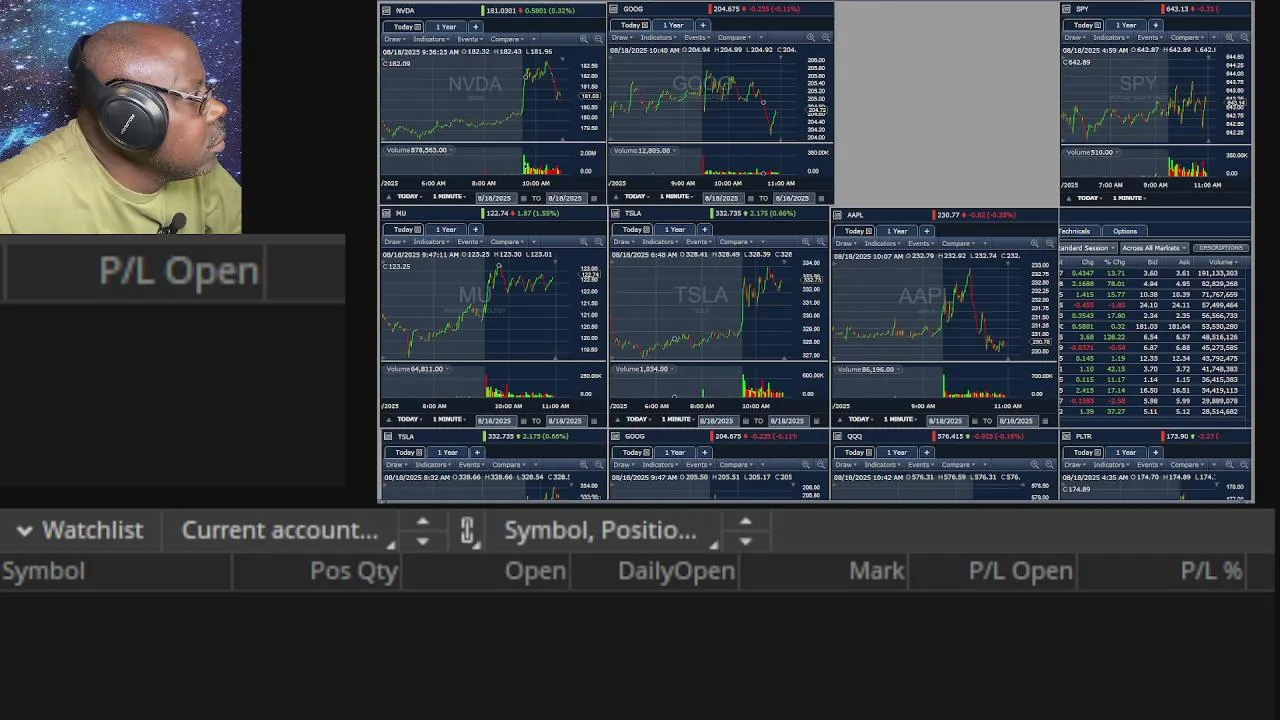This screenshot has width=1280, height=720.
Task: Zoom out on the SPY chart
Action: tap(1244, 37)
